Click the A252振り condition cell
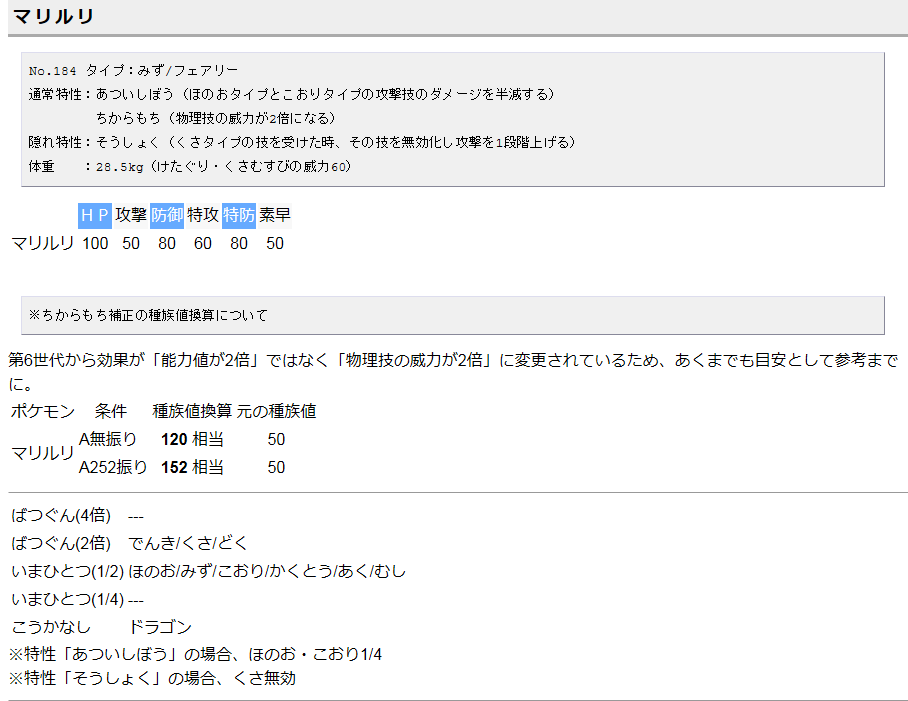The width and height of the screenshot is (908, 701). pos(113,467)
